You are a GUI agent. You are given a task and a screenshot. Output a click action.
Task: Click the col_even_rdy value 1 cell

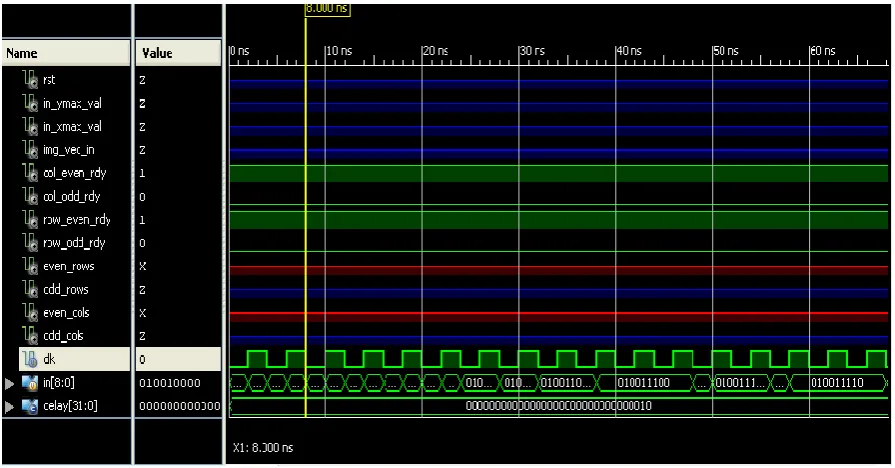coord(142,174)
